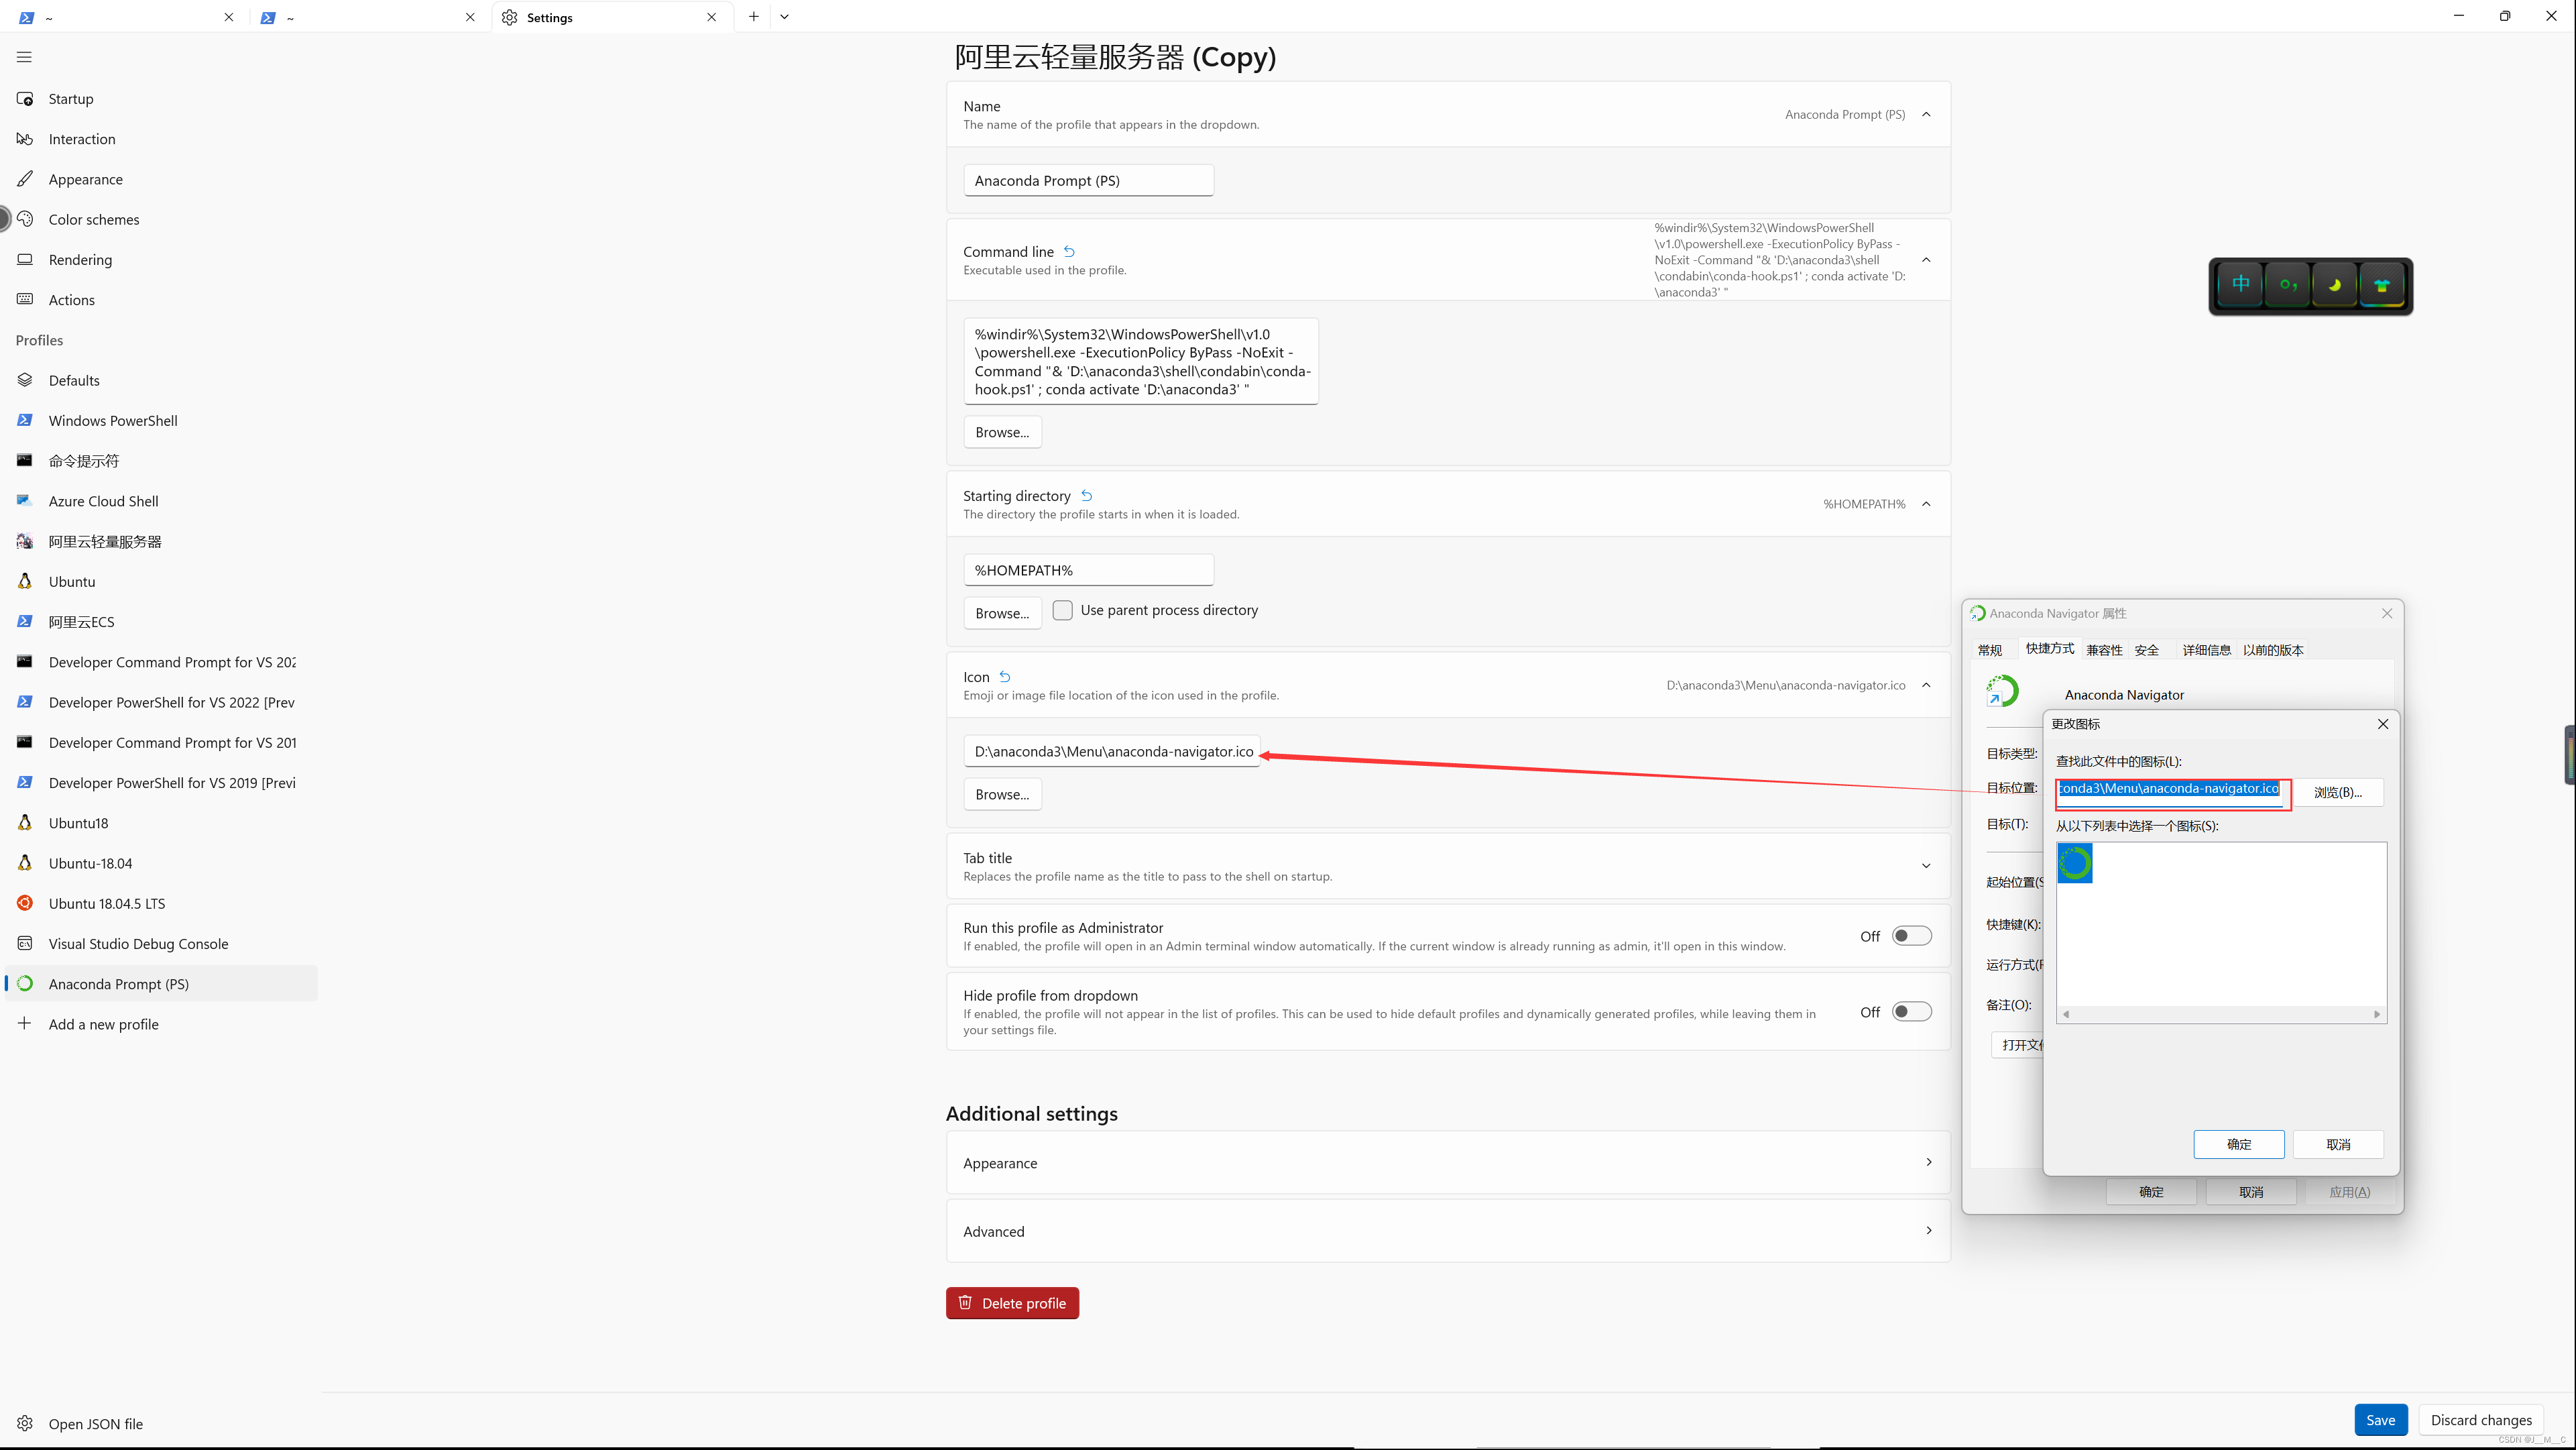Toggle Hide profile from dropdown

click(x=1911, y=1012)
